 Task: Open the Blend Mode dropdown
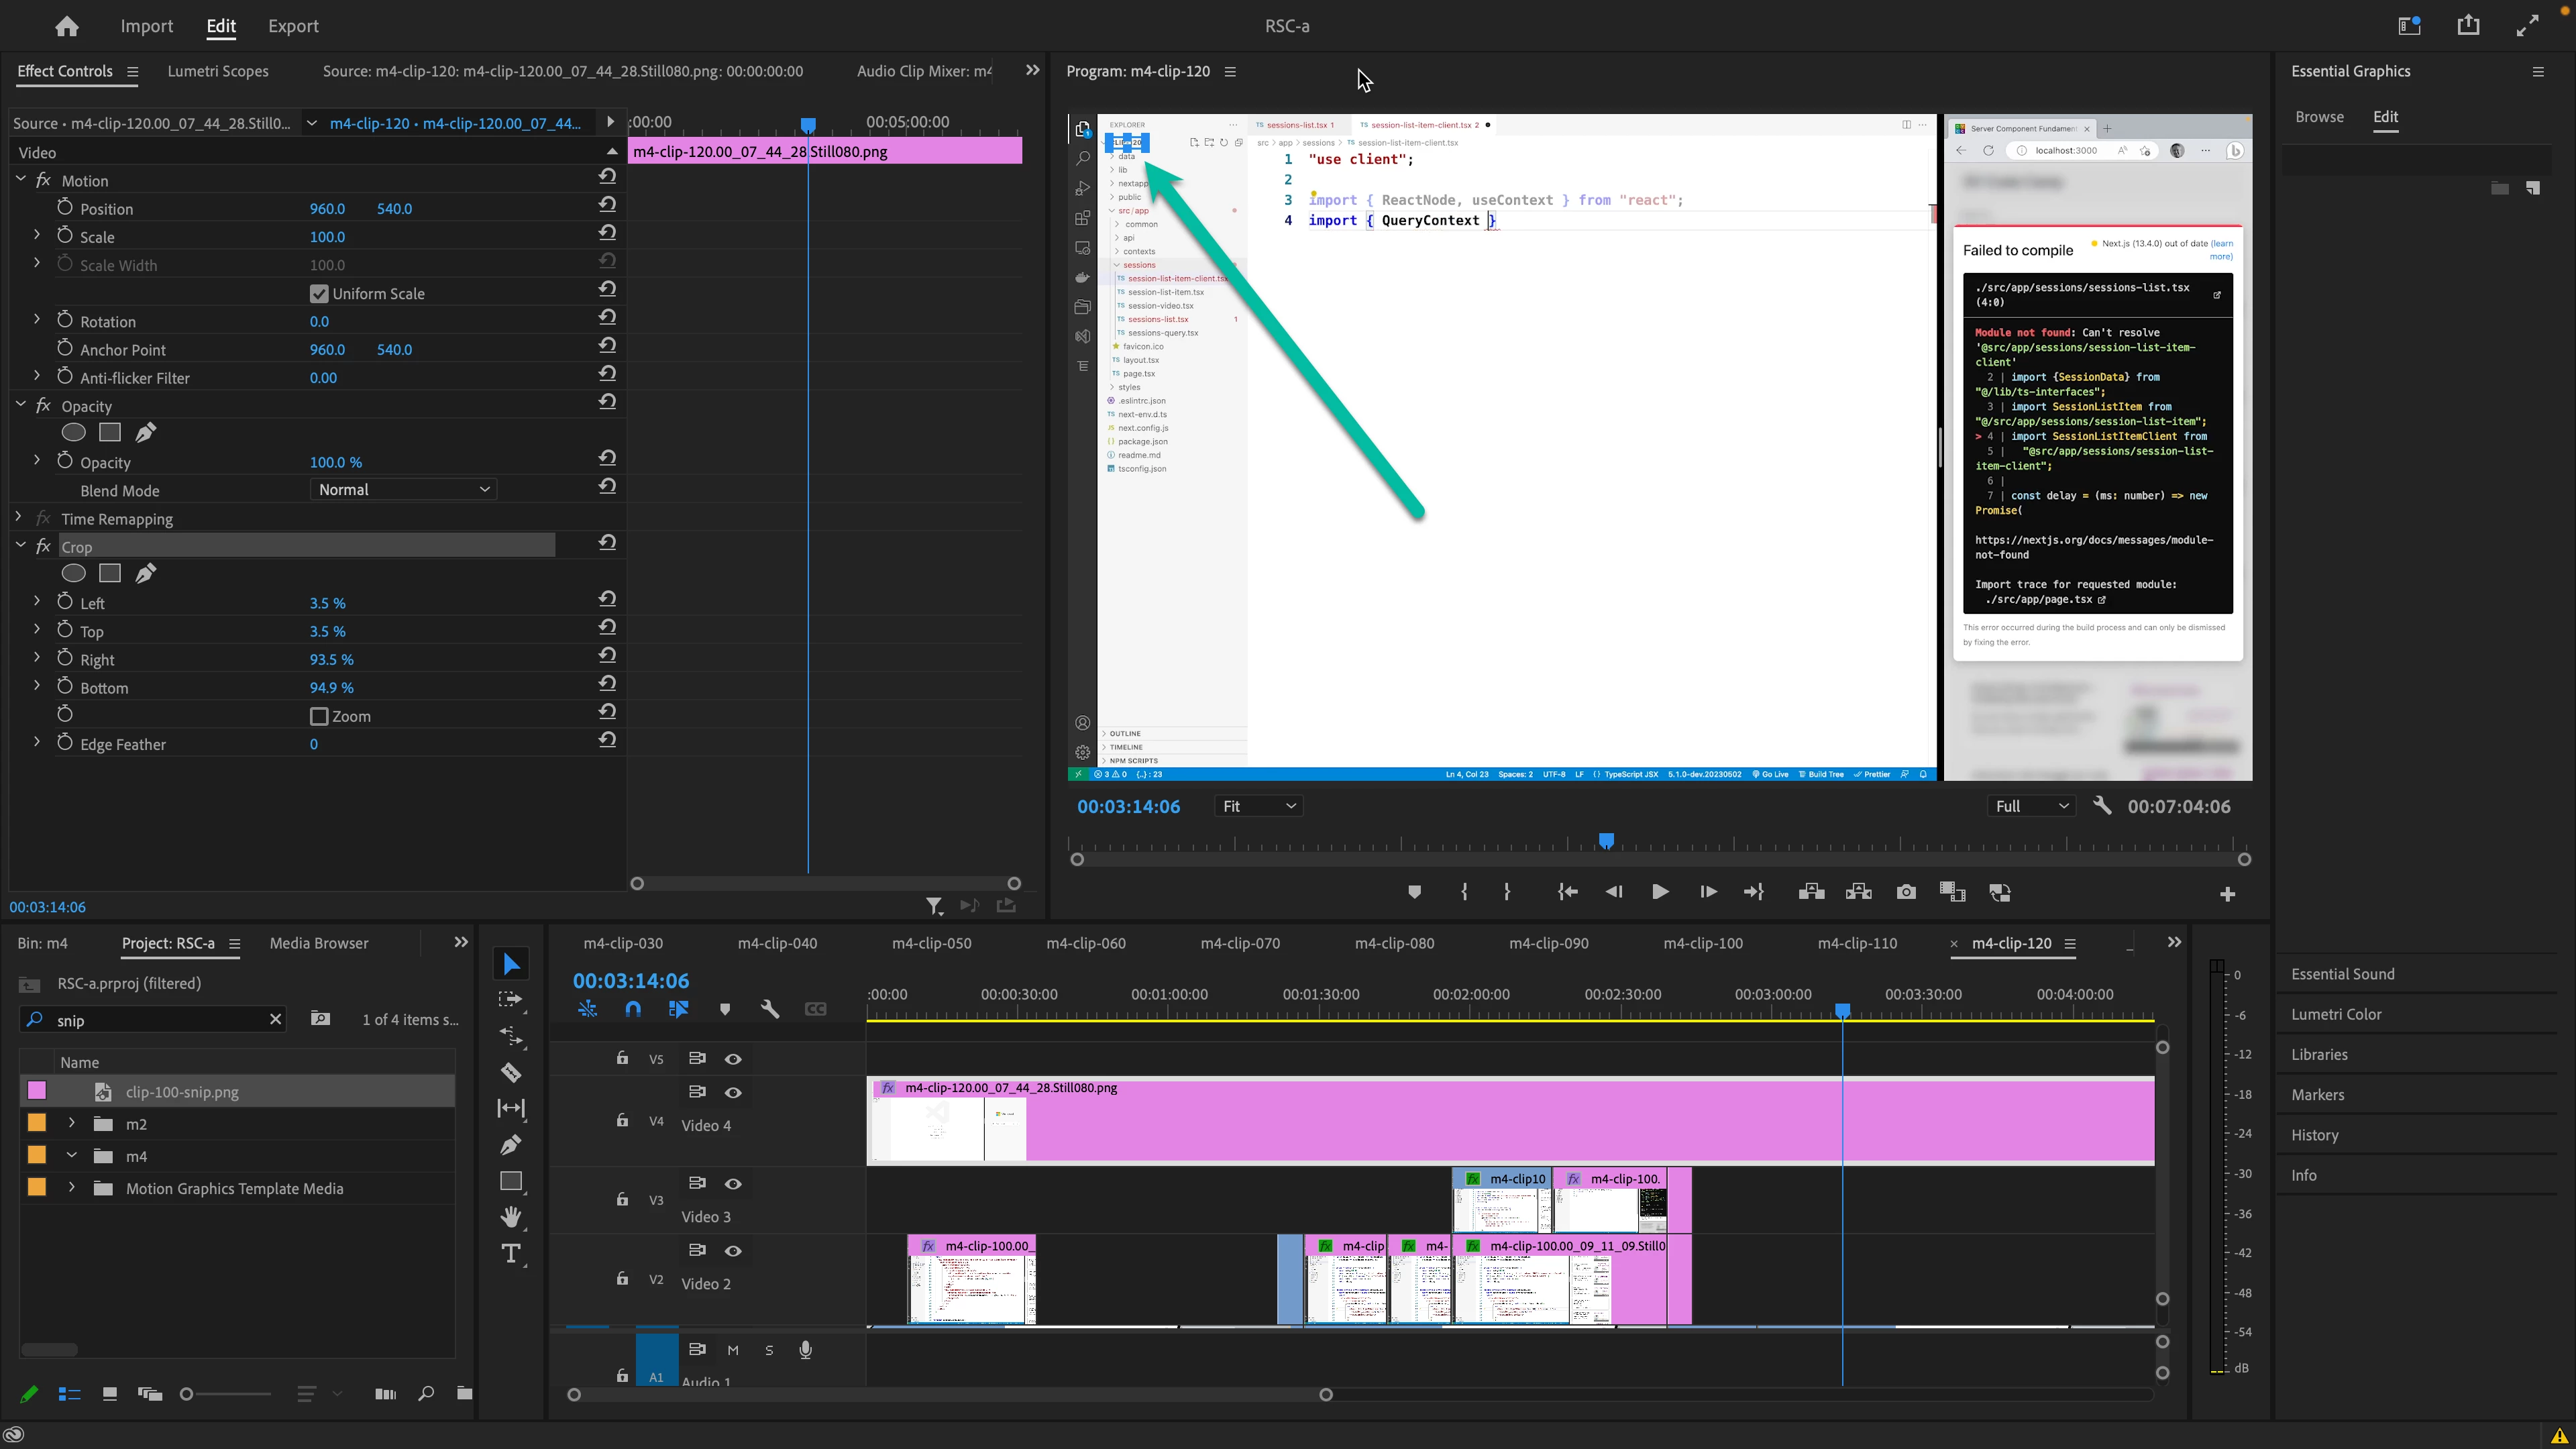click(403, 490)
